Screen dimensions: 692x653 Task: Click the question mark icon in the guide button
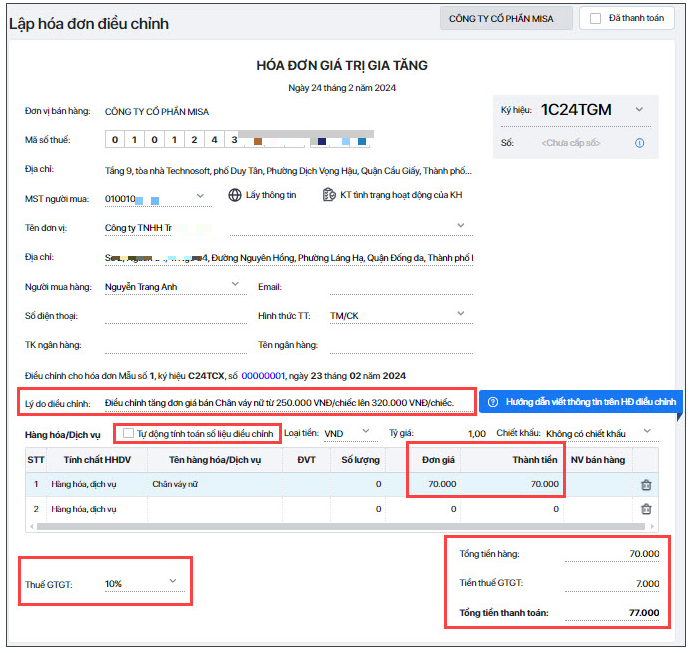pos(493,402)
